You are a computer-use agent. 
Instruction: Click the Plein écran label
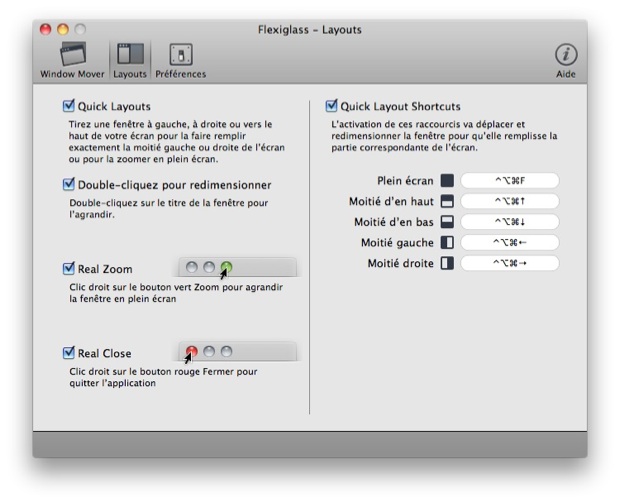405,181
